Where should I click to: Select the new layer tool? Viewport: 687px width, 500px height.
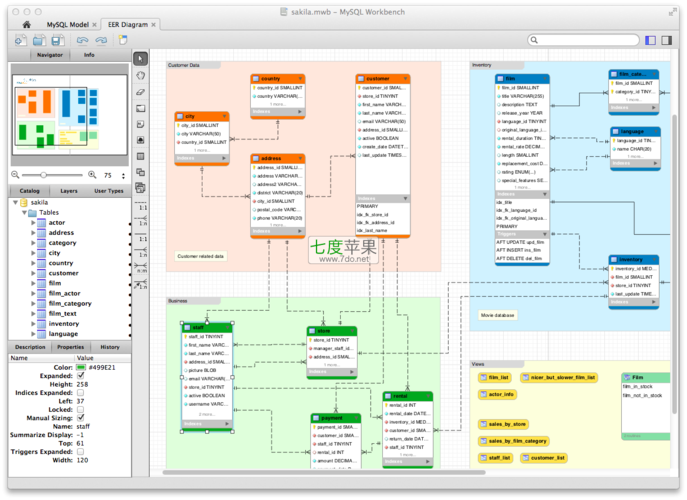point(140,108)
